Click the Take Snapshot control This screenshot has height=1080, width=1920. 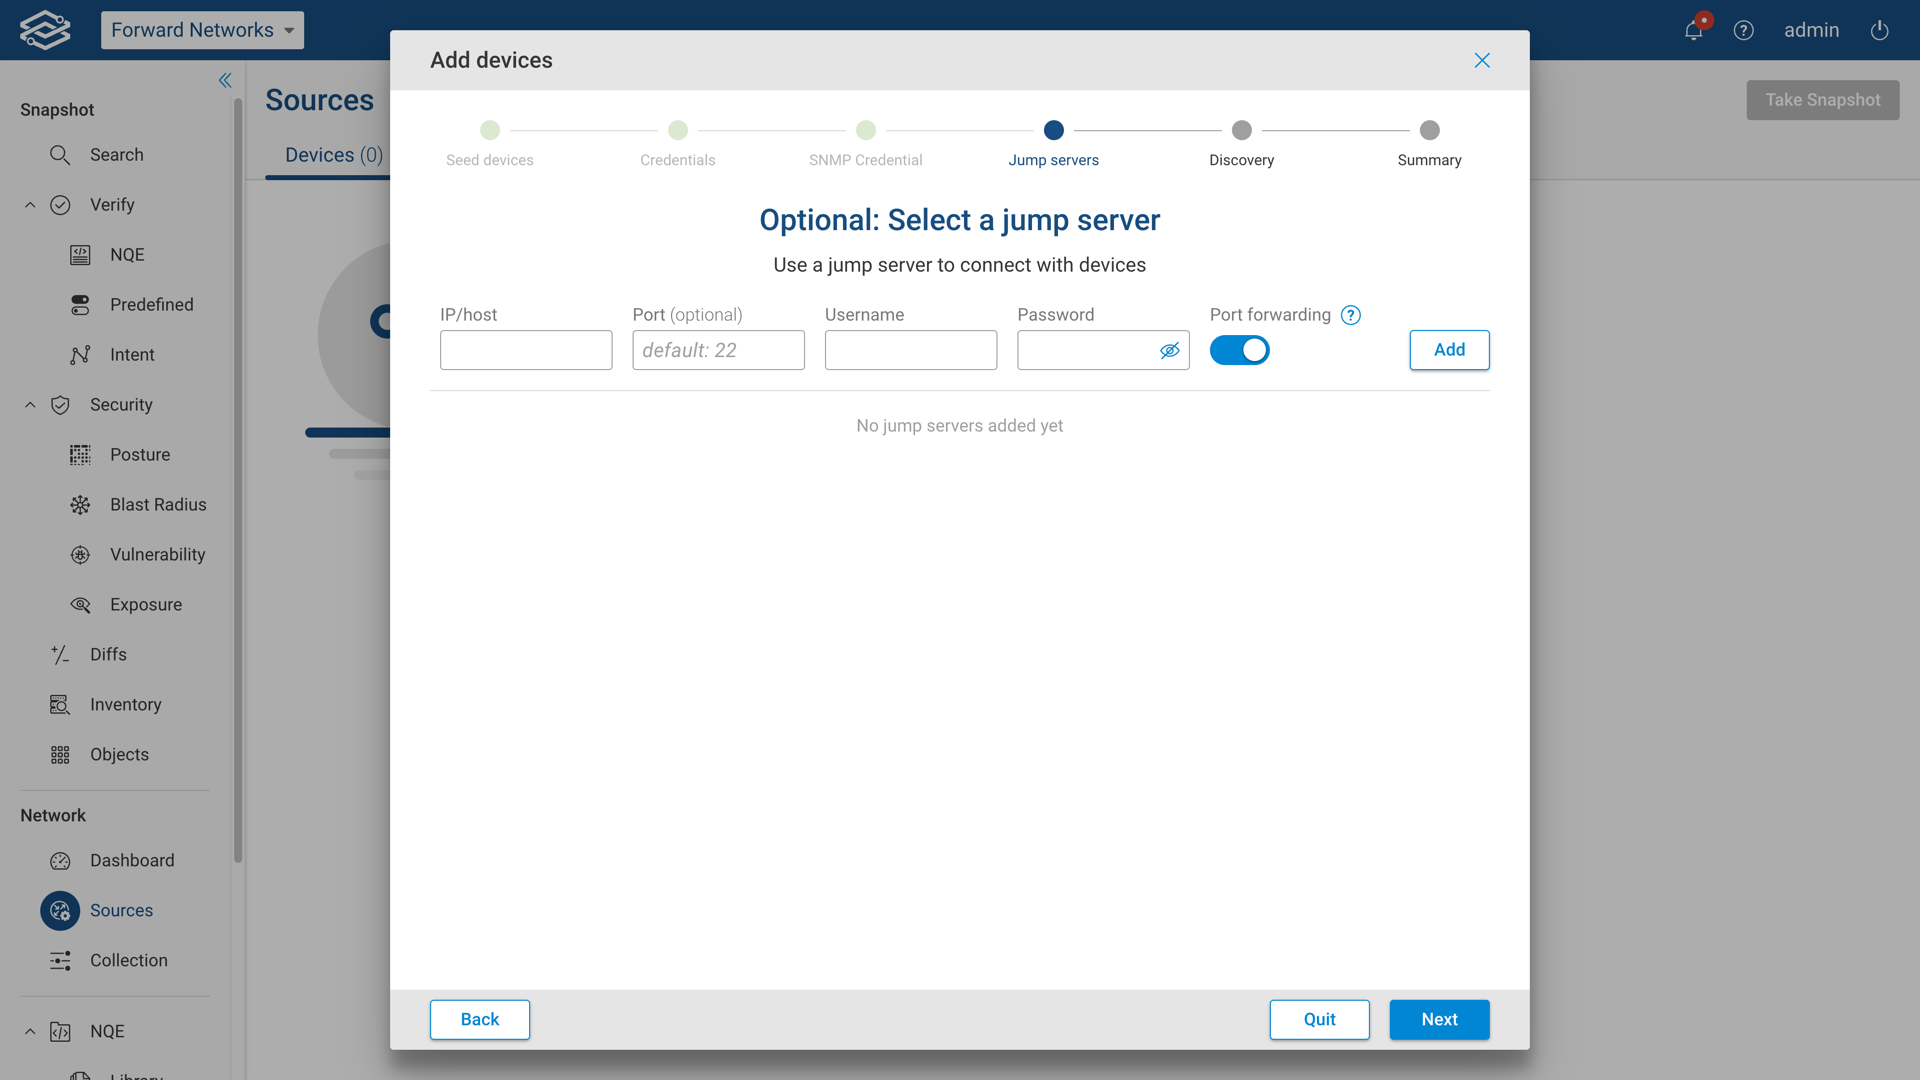click(1822, 100)
